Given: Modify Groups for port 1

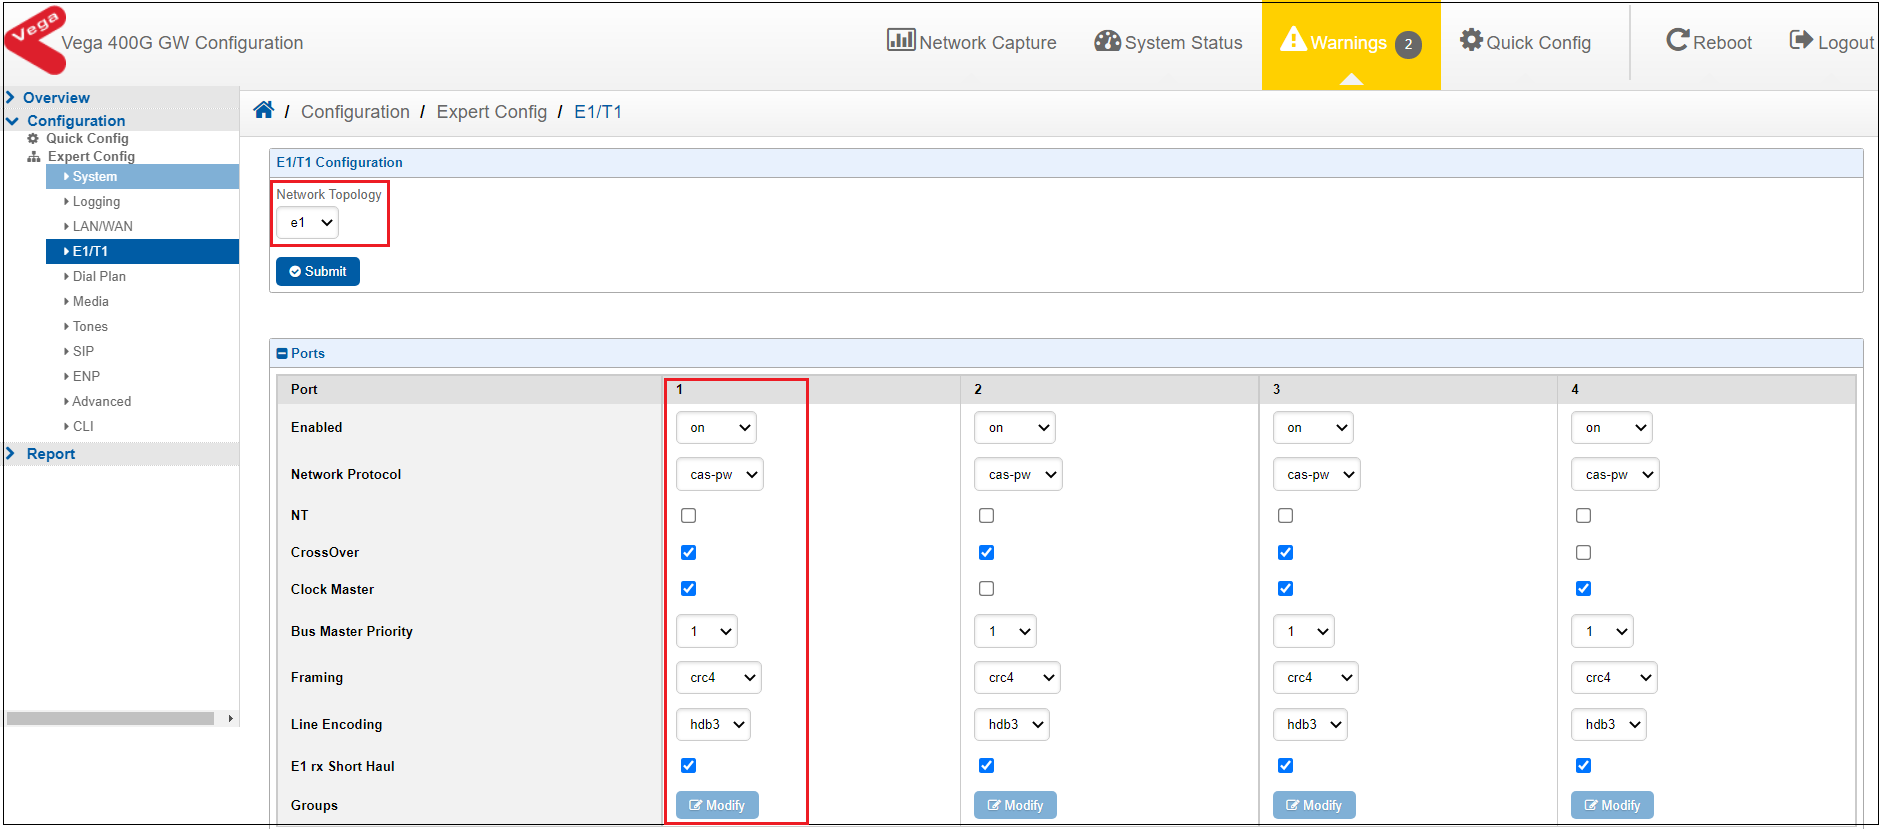Looking at the screenshot, I should (717, 805).
